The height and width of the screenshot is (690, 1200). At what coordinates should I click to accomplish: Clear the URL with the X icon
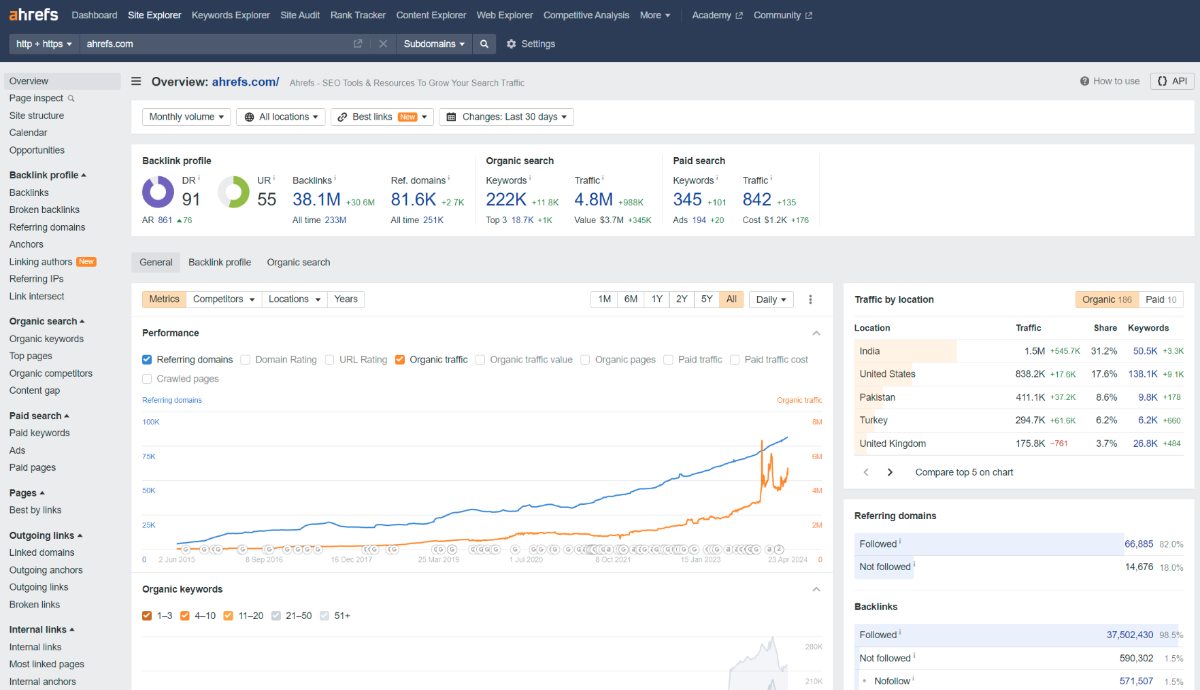point(383,44)
